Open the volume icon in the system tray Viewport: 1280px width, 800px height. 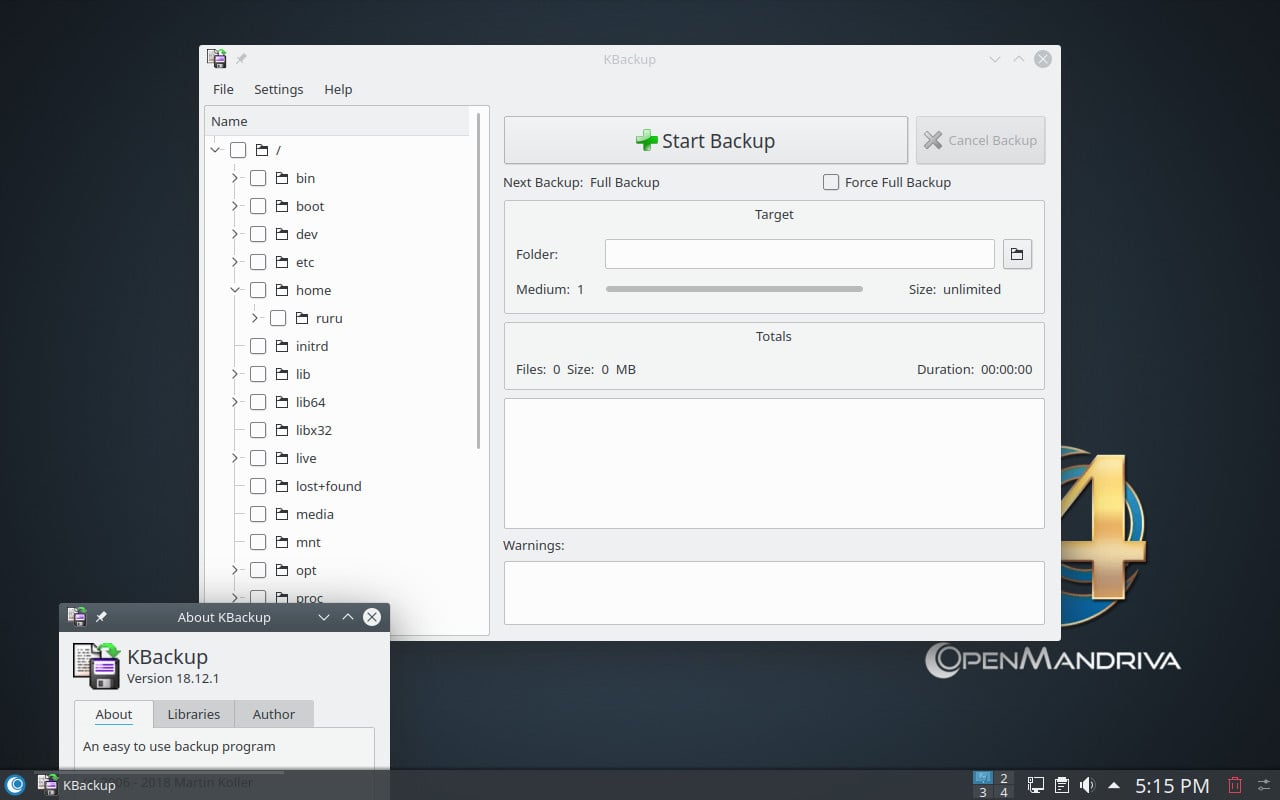[1087, 785]
